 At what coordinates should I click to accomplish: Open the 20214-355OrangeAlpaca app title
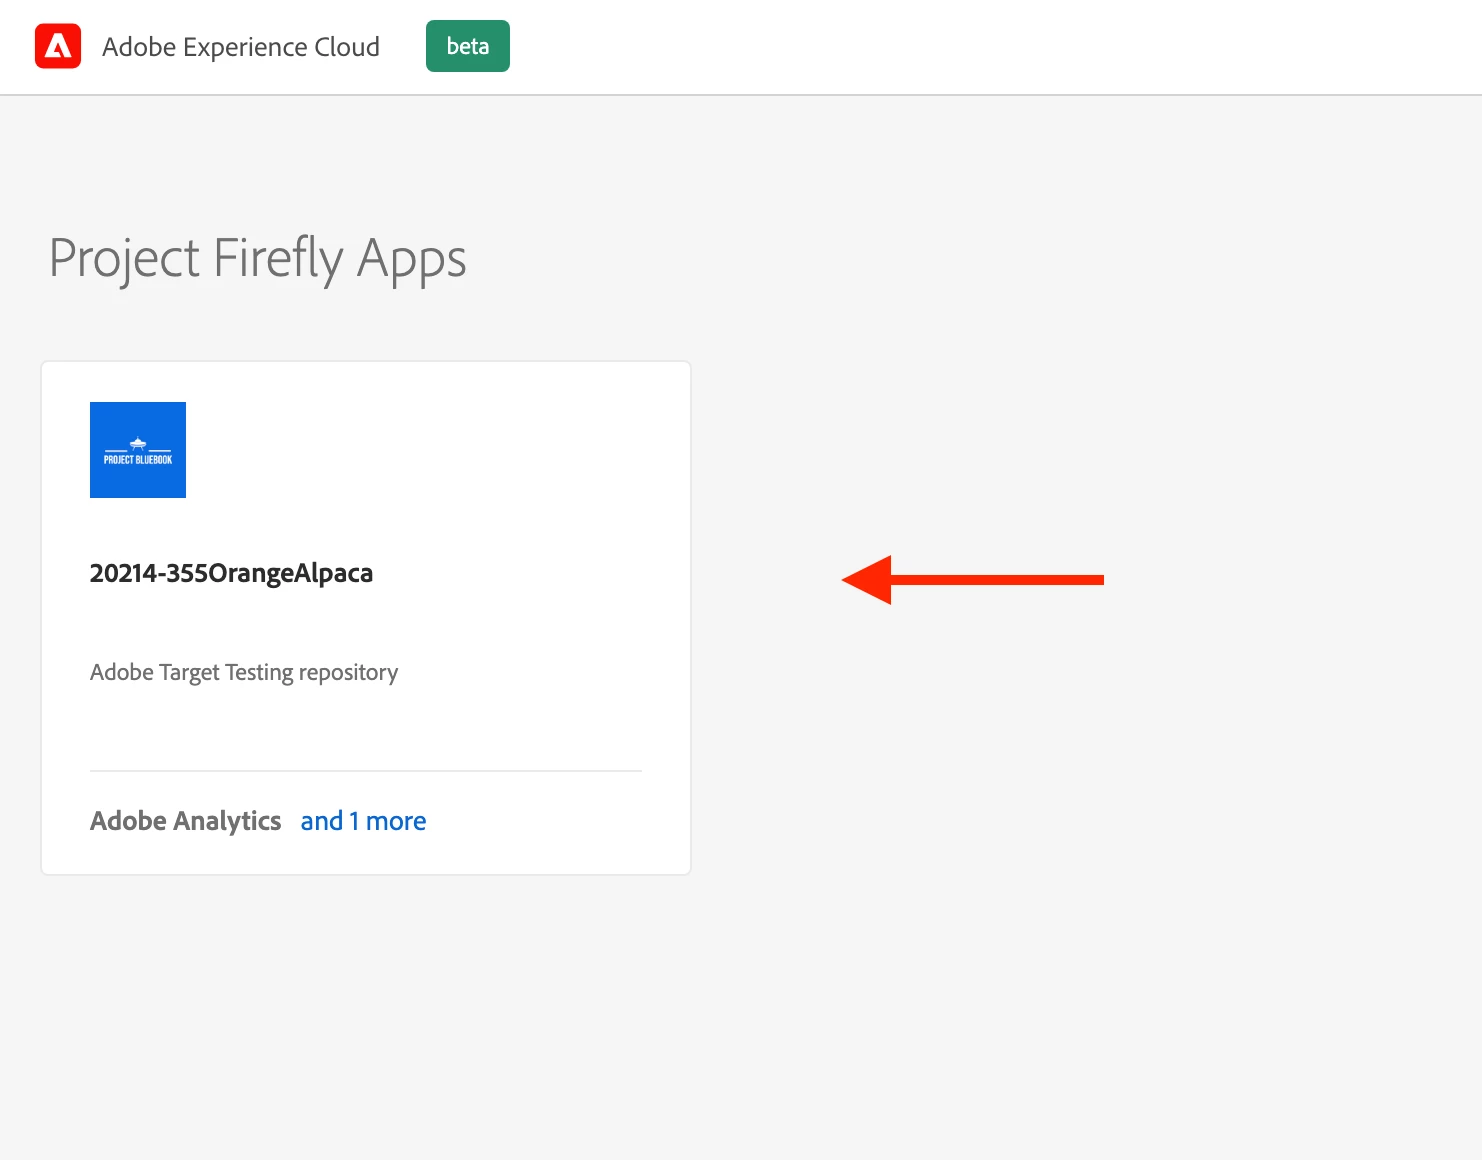click(231, 573)
